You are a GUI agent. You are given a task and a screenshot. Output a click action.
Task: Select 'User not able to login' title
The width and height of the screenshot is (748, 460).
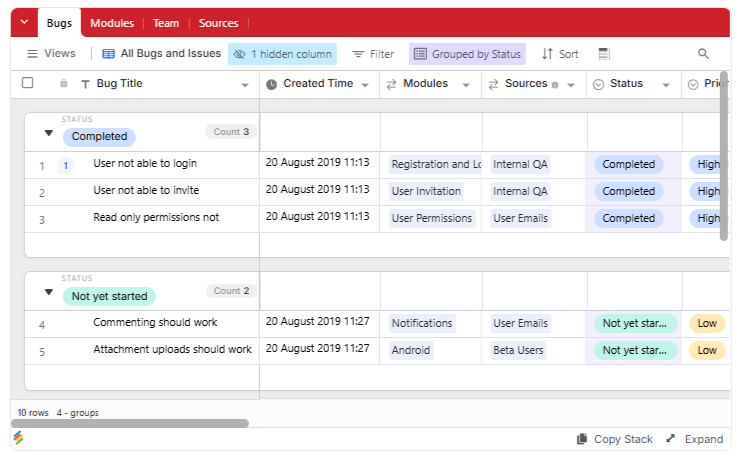tap(145, 163)
